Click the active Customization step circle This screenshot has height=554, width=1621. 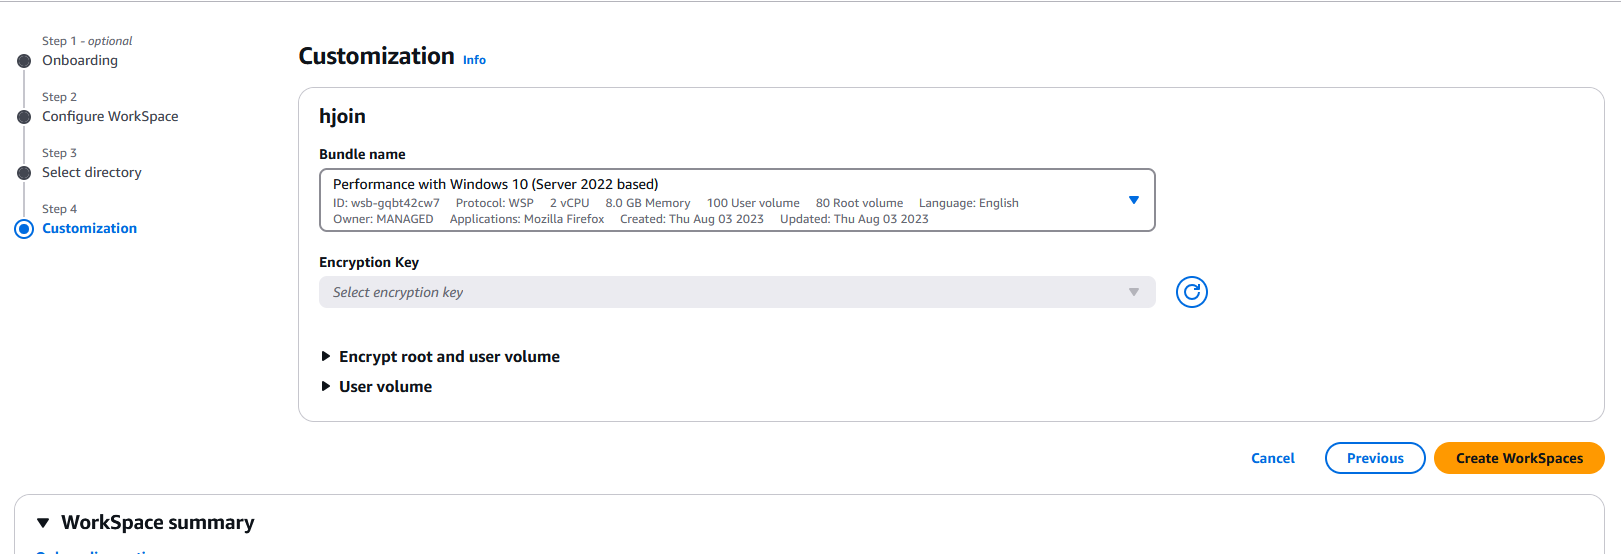point(24,229)
